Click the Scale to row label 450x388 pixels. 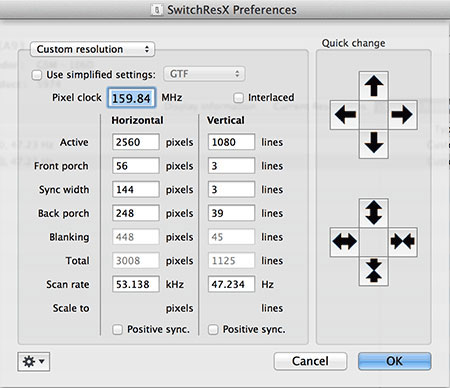pyautogui.click(x=71, y=308)
